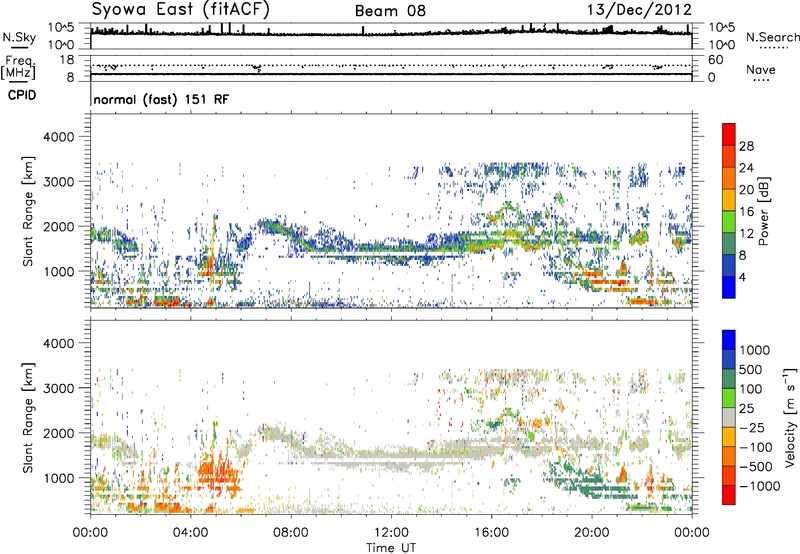This screenshot has height=554, width=800.
Task: Click the blue top of velocity colorbar
Action: pos(729,340)
